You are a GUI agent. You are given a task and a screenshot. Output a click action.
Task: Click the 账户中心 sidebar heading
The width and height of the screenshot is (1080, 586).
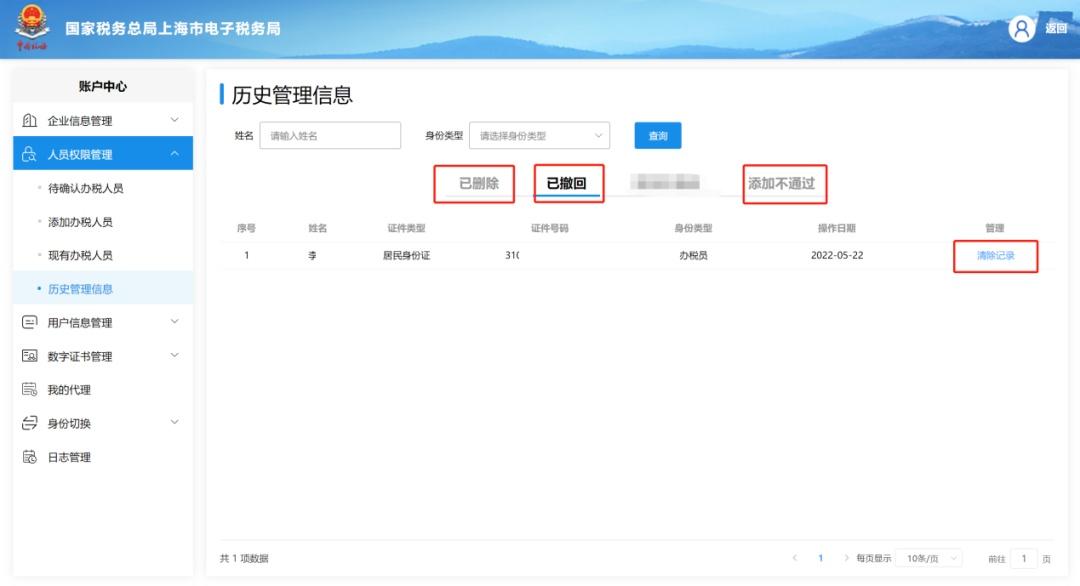click(103, 86)
